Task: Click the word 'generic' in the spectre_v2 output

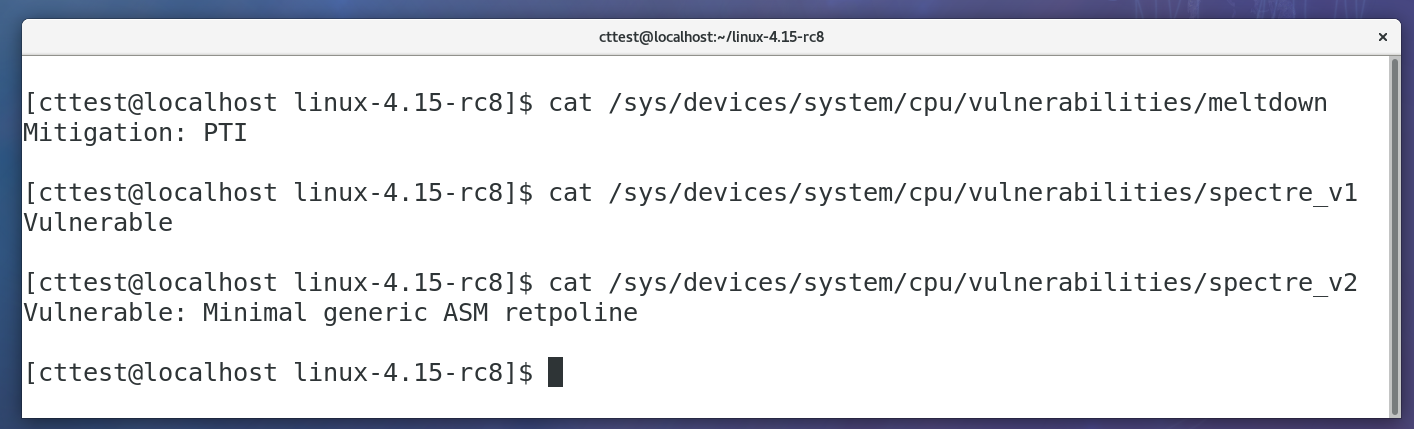Action: pyautogui.click(x=375, y=313)
